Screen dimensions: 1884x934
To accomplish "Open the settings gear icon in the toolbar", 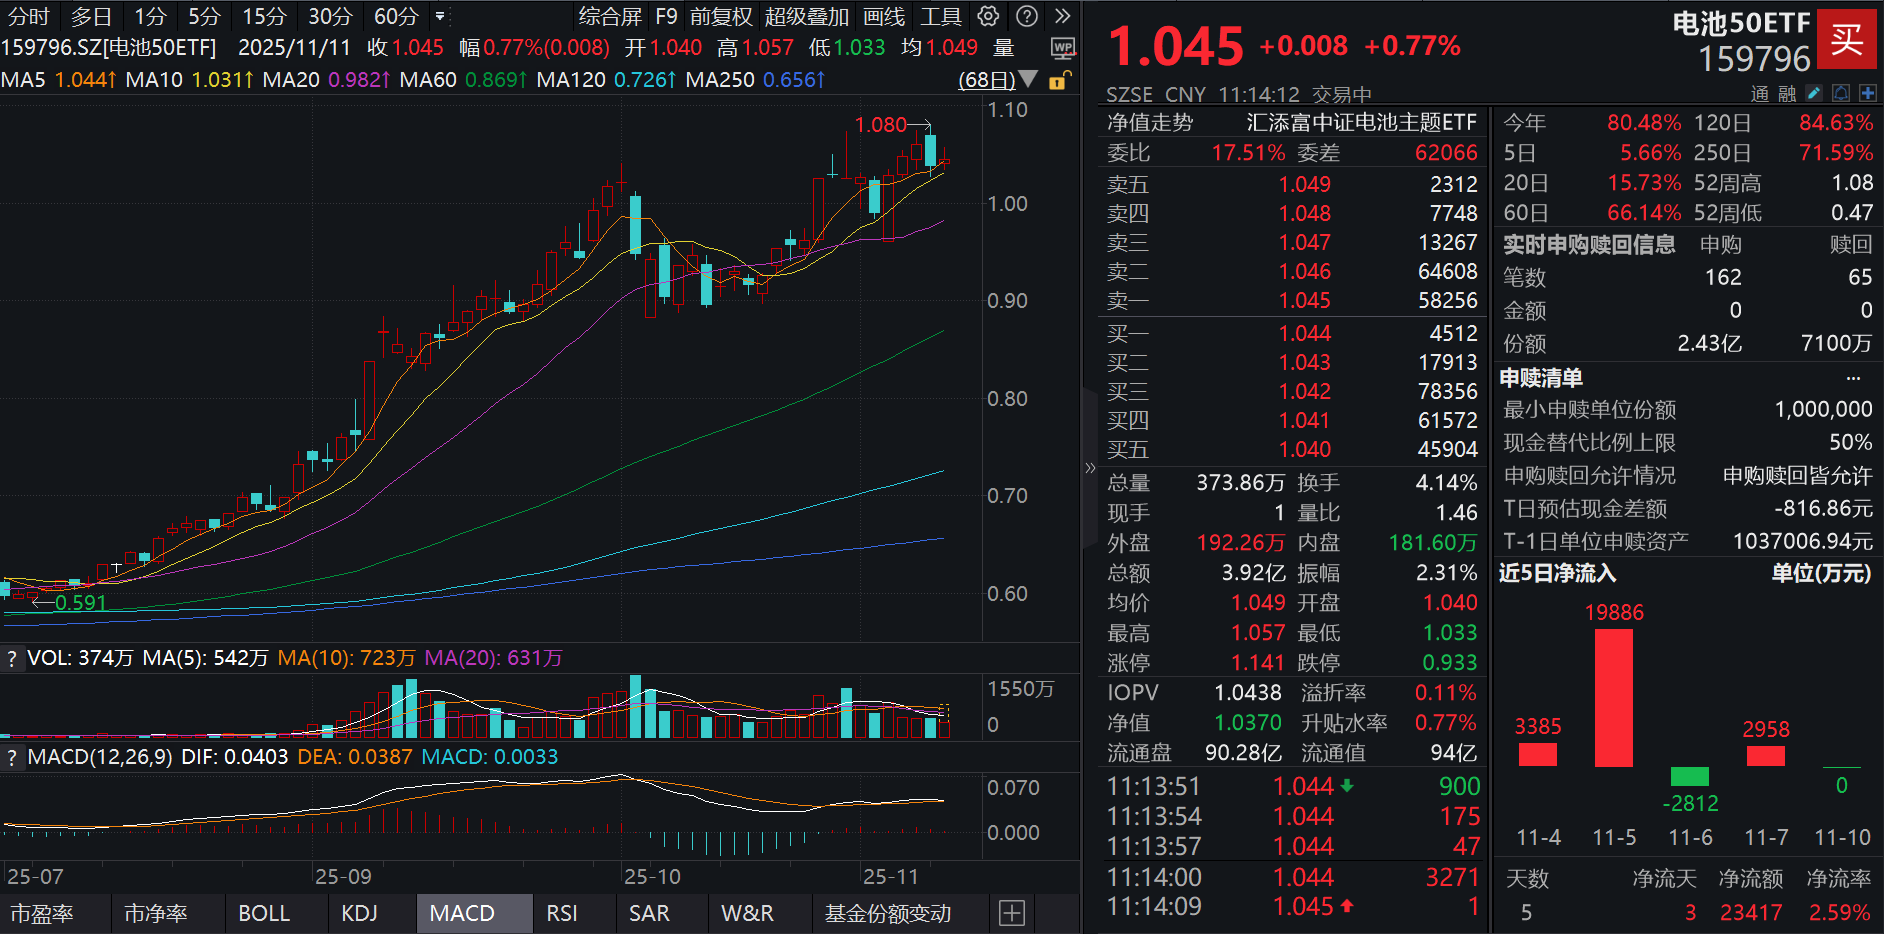I will [x=988, y=16].
